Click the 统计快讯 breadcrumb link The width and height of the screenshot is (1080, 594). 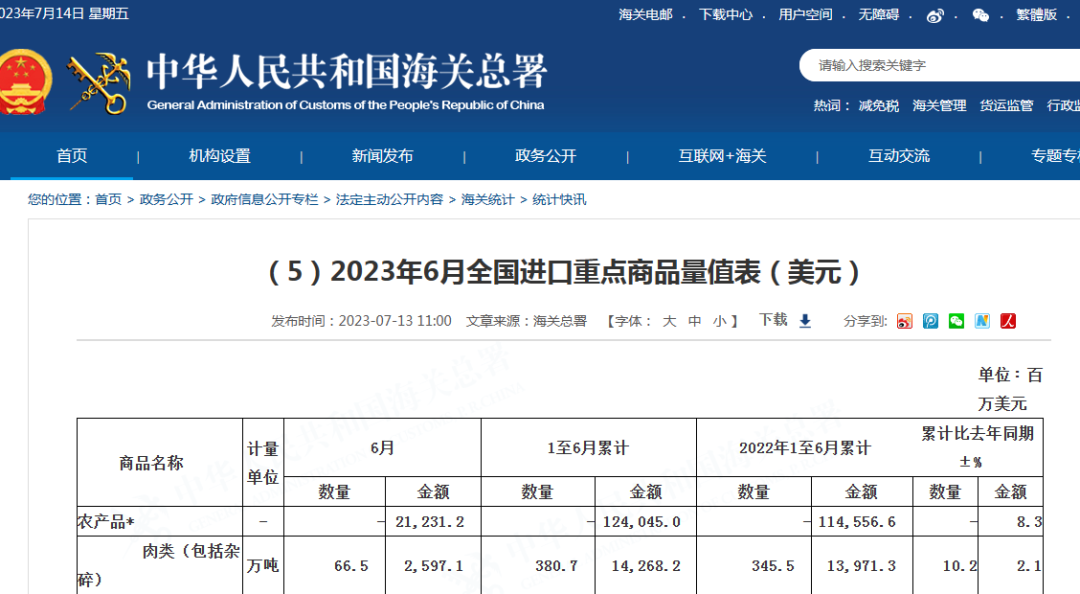pos(559,200)
